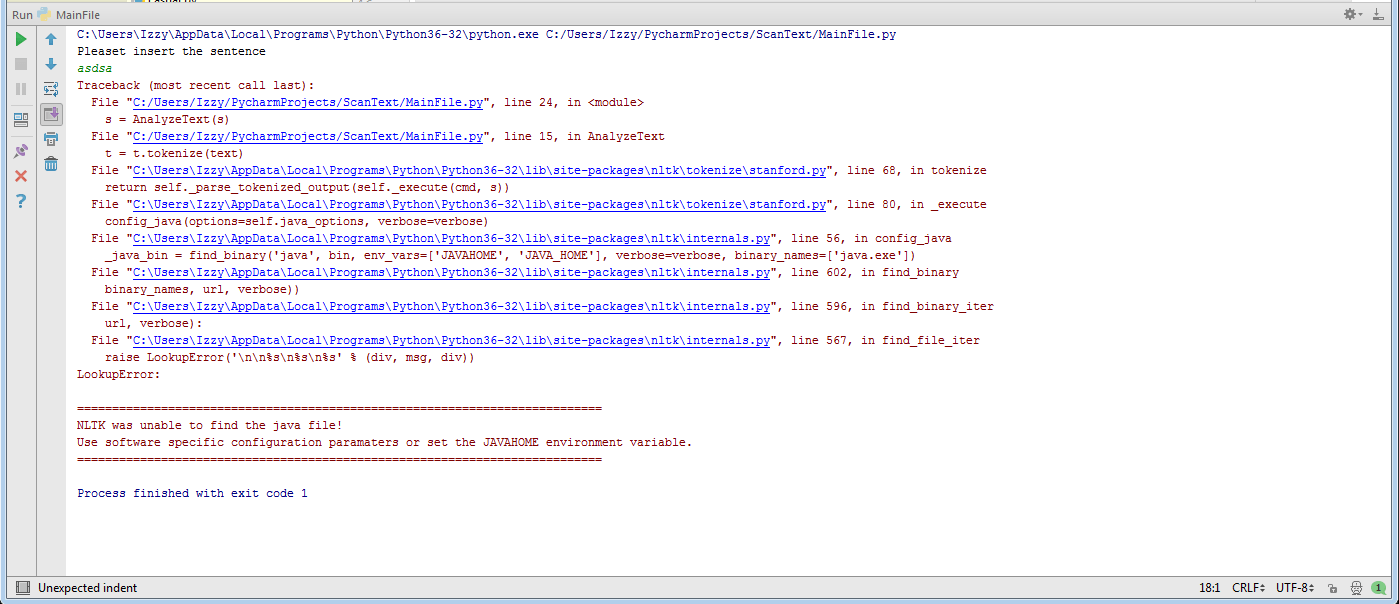This screenshot has width=1399, height=604.
Task: Click the caret position 18:1 indicator
Action: click(x=1210, y=588)
